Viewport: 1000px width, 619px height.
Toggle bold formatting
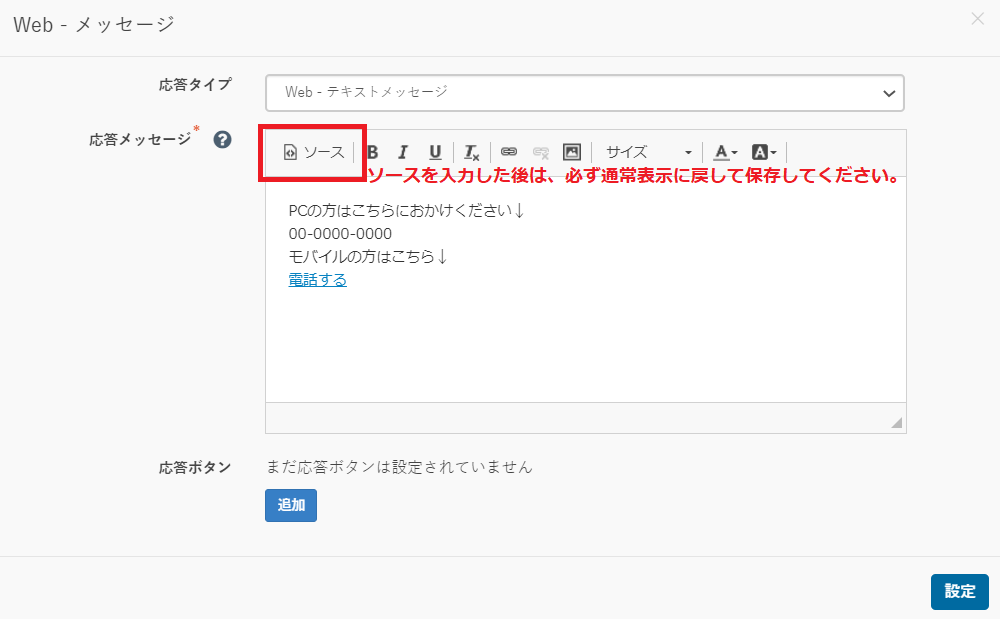[x=373, y=152]
